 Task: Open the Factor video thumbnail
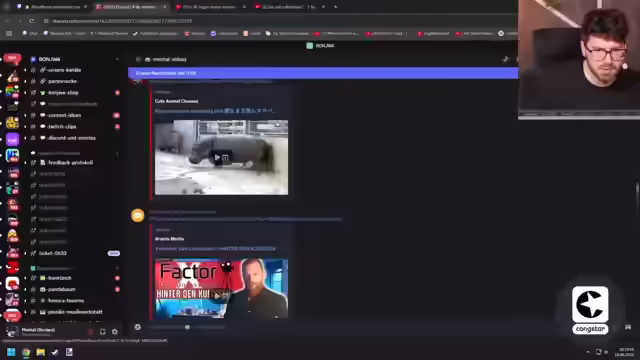point(221,288)
